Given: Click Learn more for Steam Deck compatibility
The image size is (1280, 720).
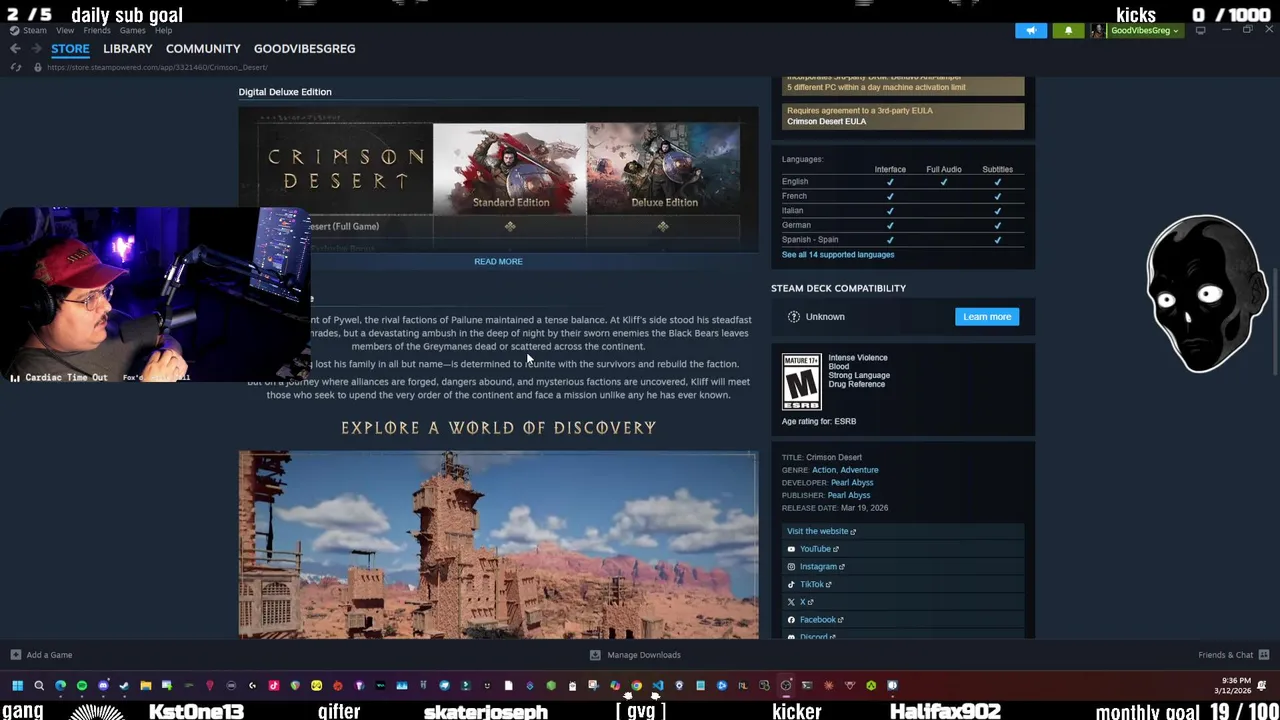Looking at the screenshot, I should 987,316.
